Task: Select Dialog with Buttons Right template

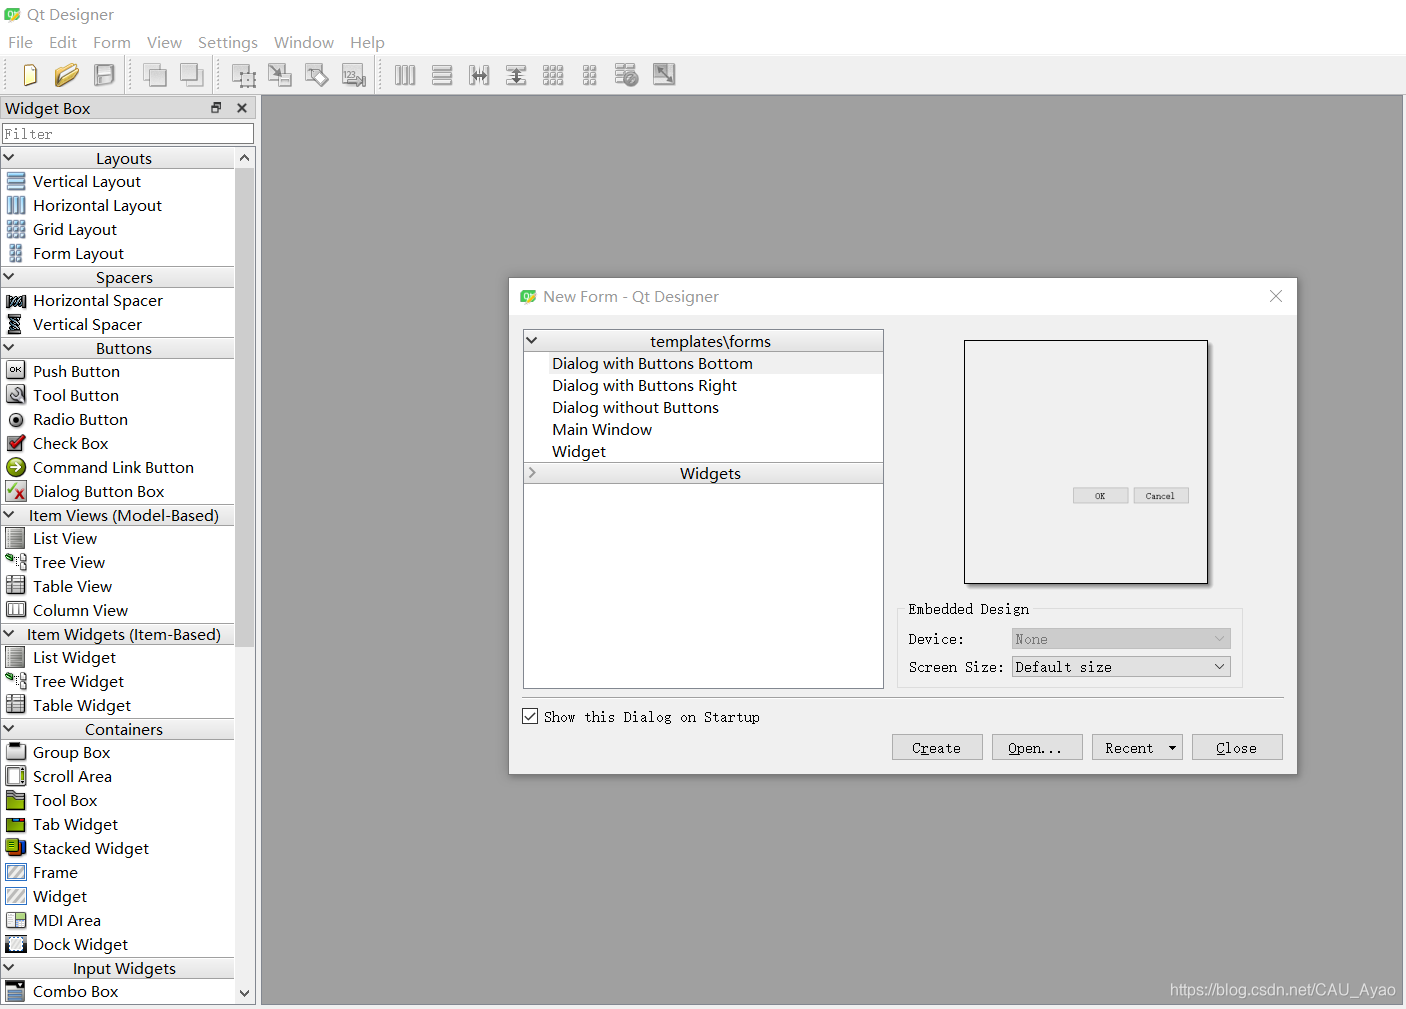Action: click(644, 386)
